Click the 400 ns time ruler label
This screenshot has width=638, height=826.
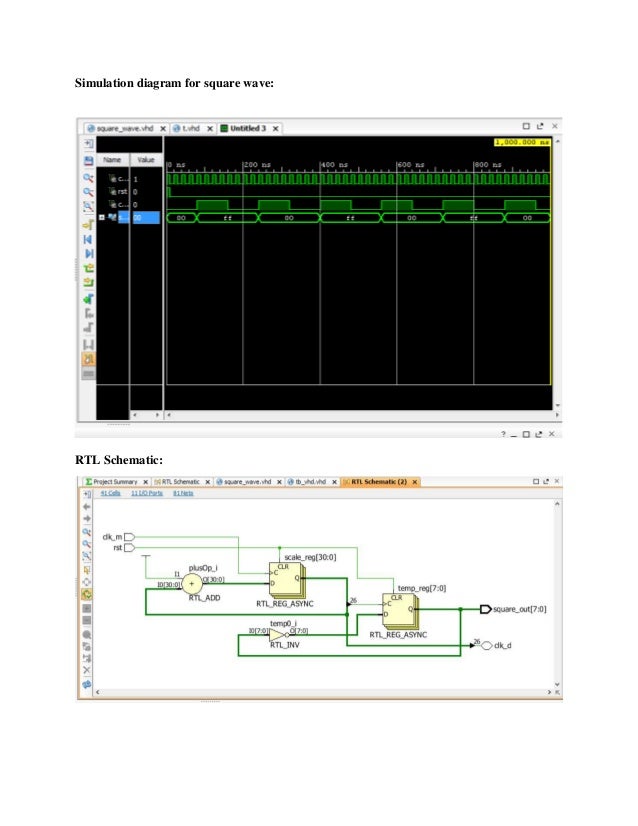click(334, 165)
